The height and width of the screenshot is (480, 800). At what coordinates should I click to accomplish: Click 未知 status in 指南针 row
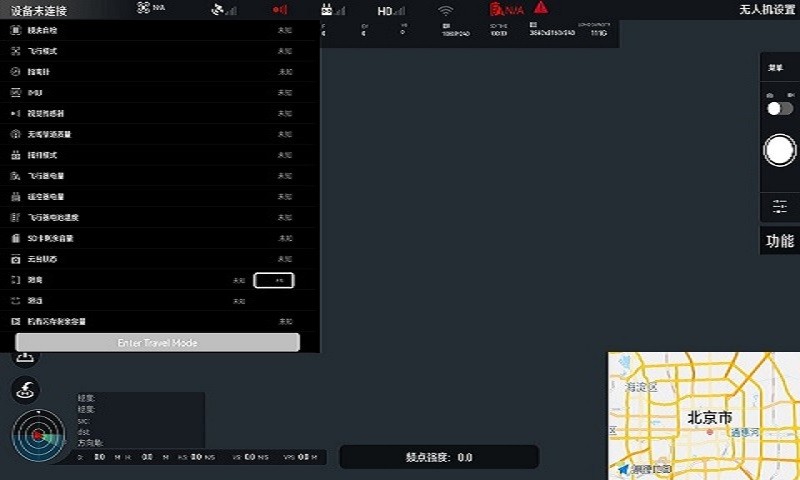pos(285,72)
